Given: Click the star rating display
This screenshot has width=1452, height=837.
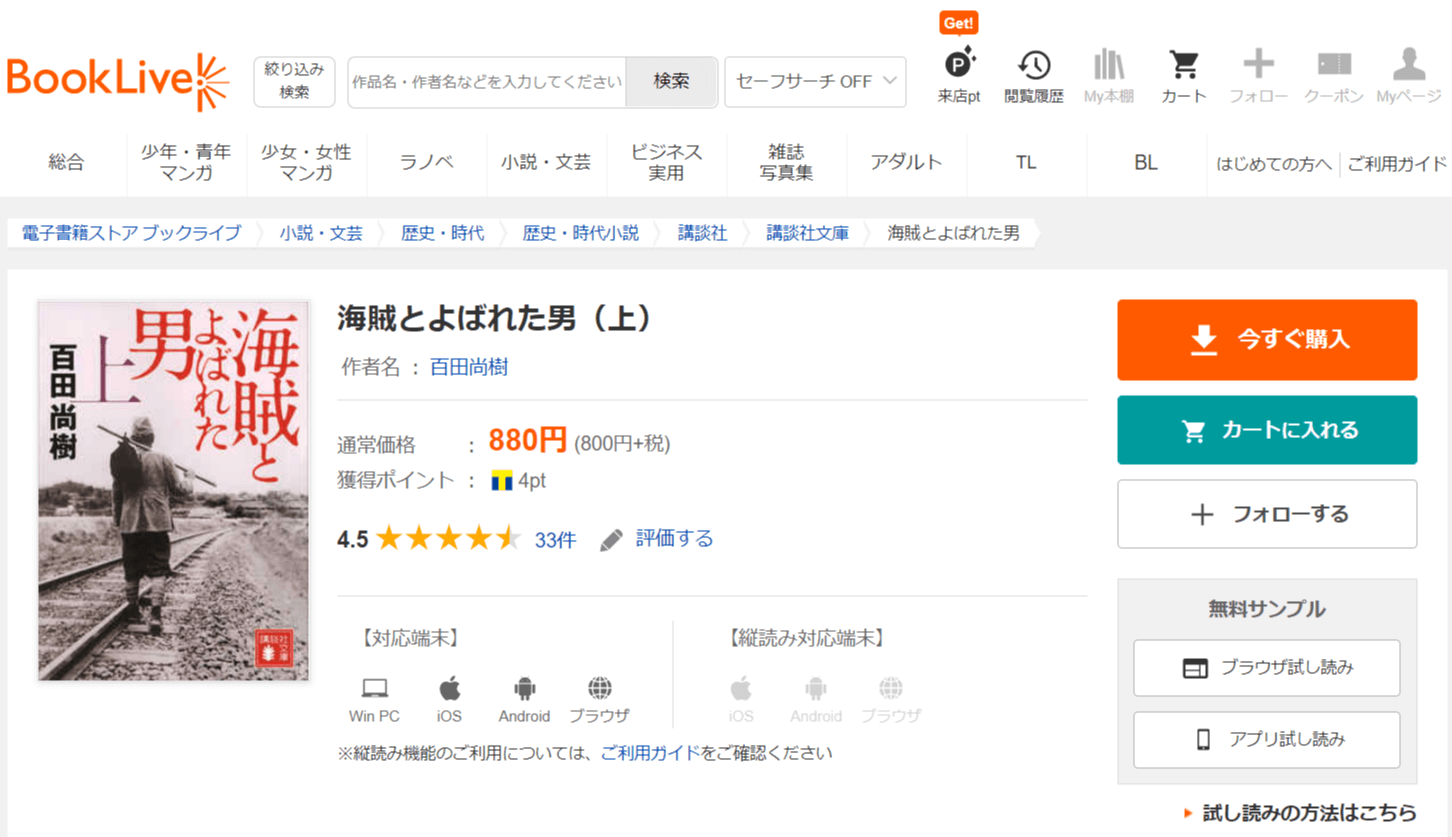Looking at the screenshot, I should click(449, 540).
